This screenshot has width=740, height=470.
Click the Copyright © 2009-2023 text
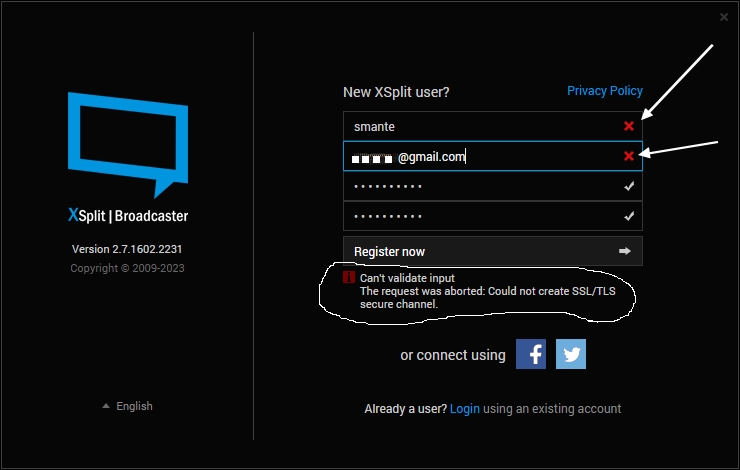click(127, 268)
